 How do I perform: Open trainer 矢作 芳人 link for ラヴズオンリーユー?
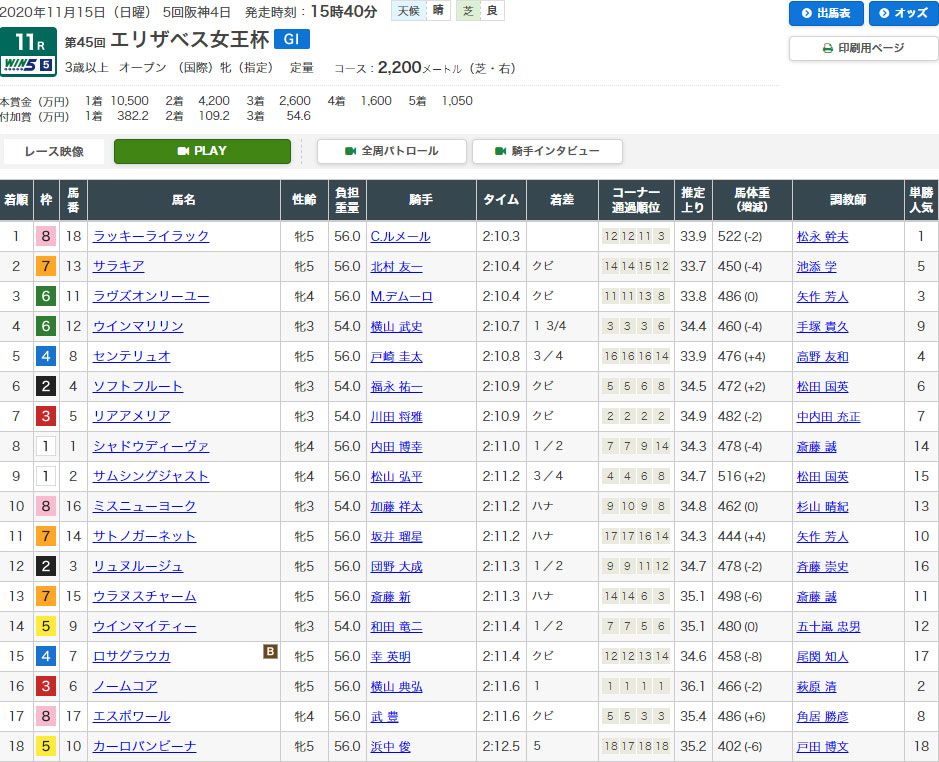click(822, 296)
